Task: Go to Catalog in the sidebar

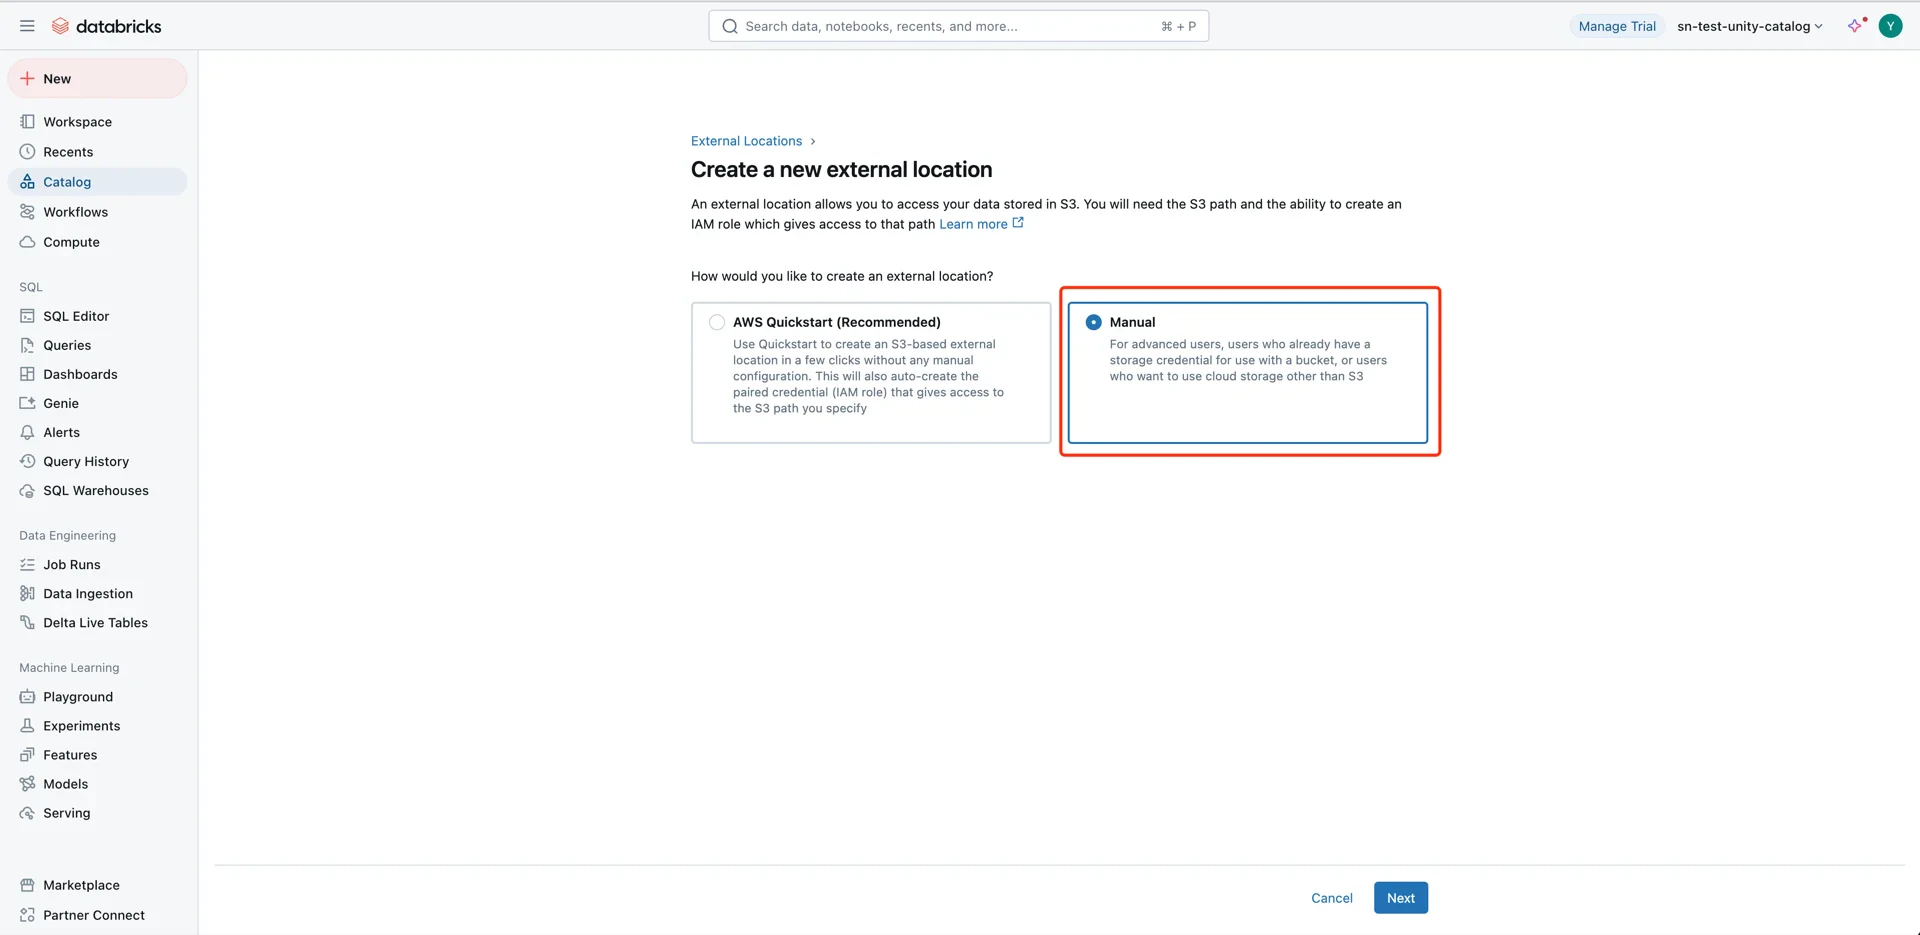Action: (x=97, y=182)
